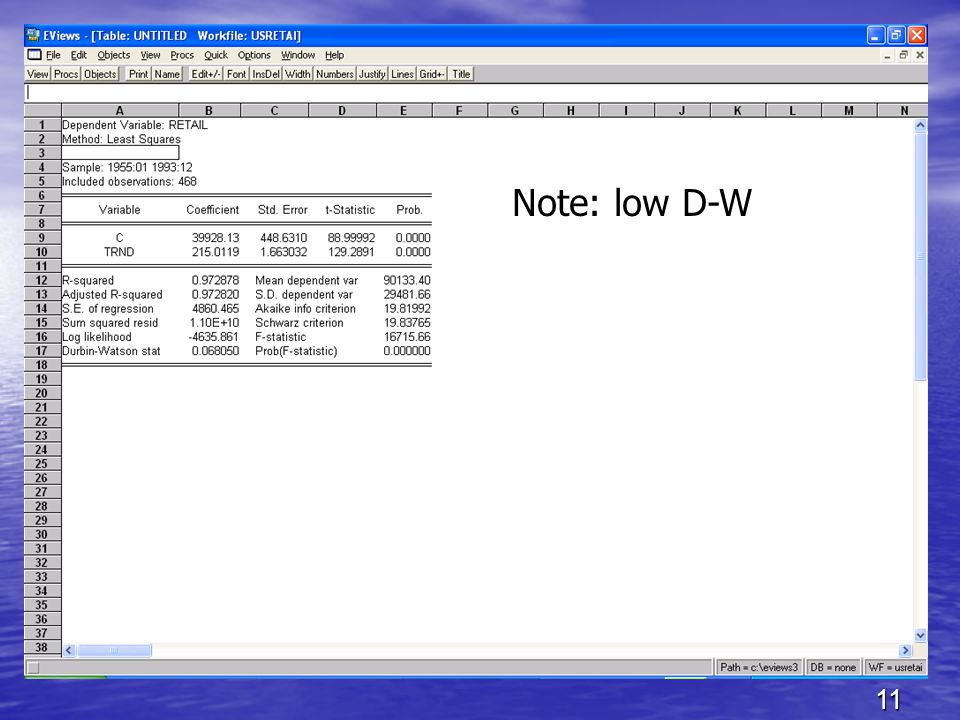Select row 17 header

click(42, 351)
